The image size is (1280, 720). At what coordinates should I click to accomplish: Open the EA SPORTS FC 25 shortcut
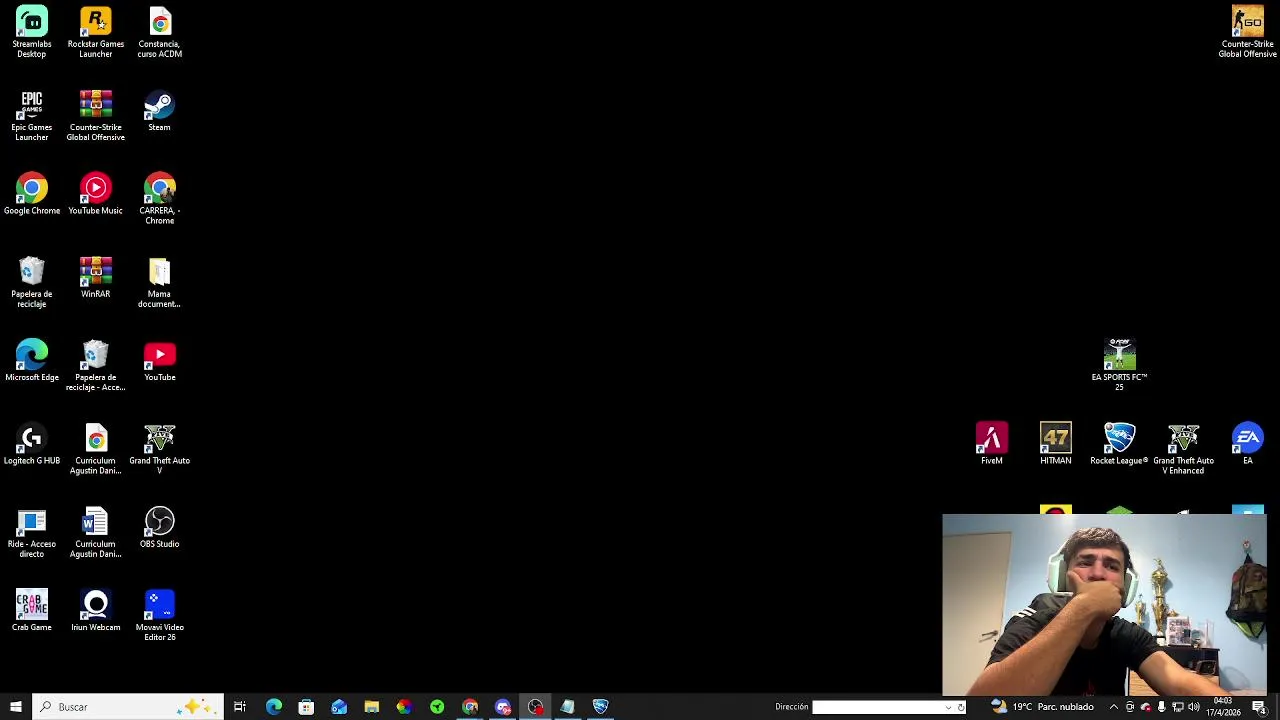(x=1119, y=365)
